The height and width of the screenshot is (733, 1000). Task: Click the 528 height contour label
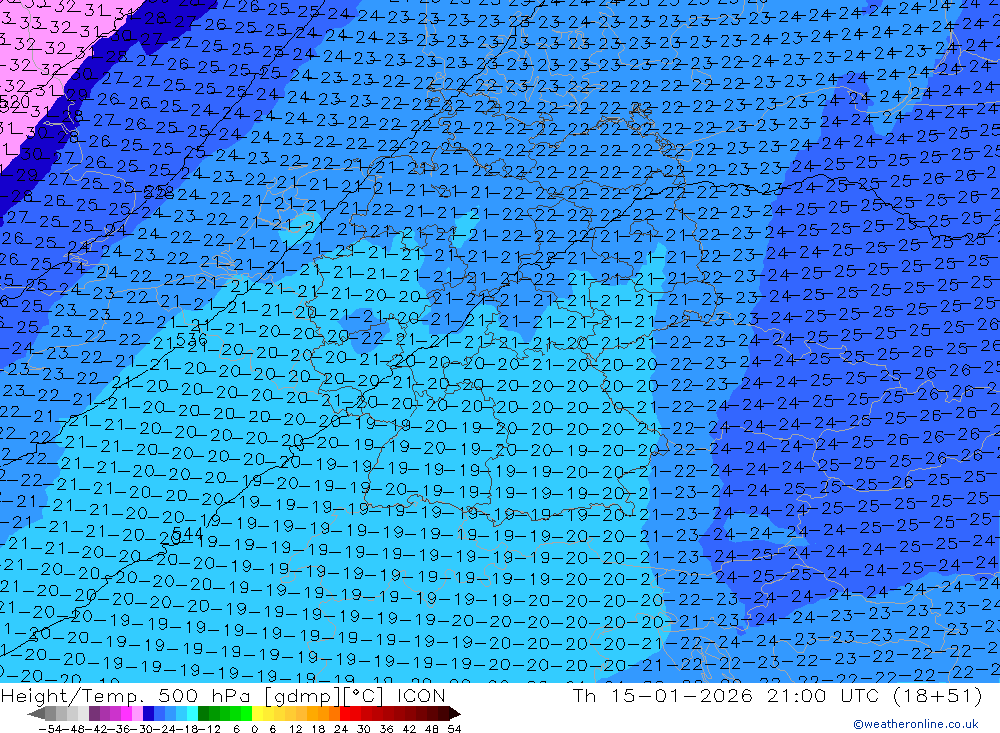[x=159, y=191]
